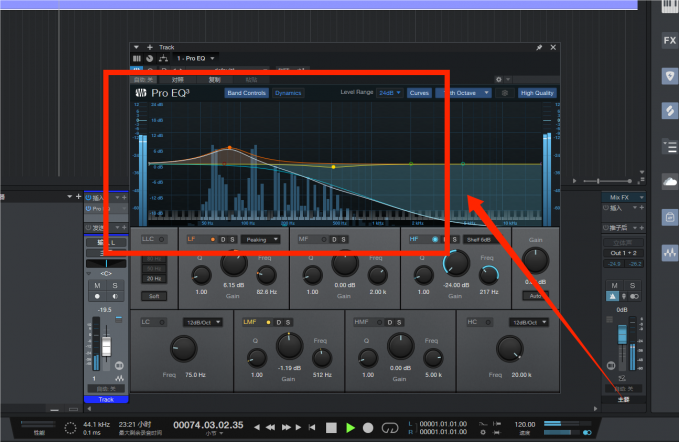The image size is (679, 442).
Task: Expand the triangle menu beside Track title
Action: (136, 47)
